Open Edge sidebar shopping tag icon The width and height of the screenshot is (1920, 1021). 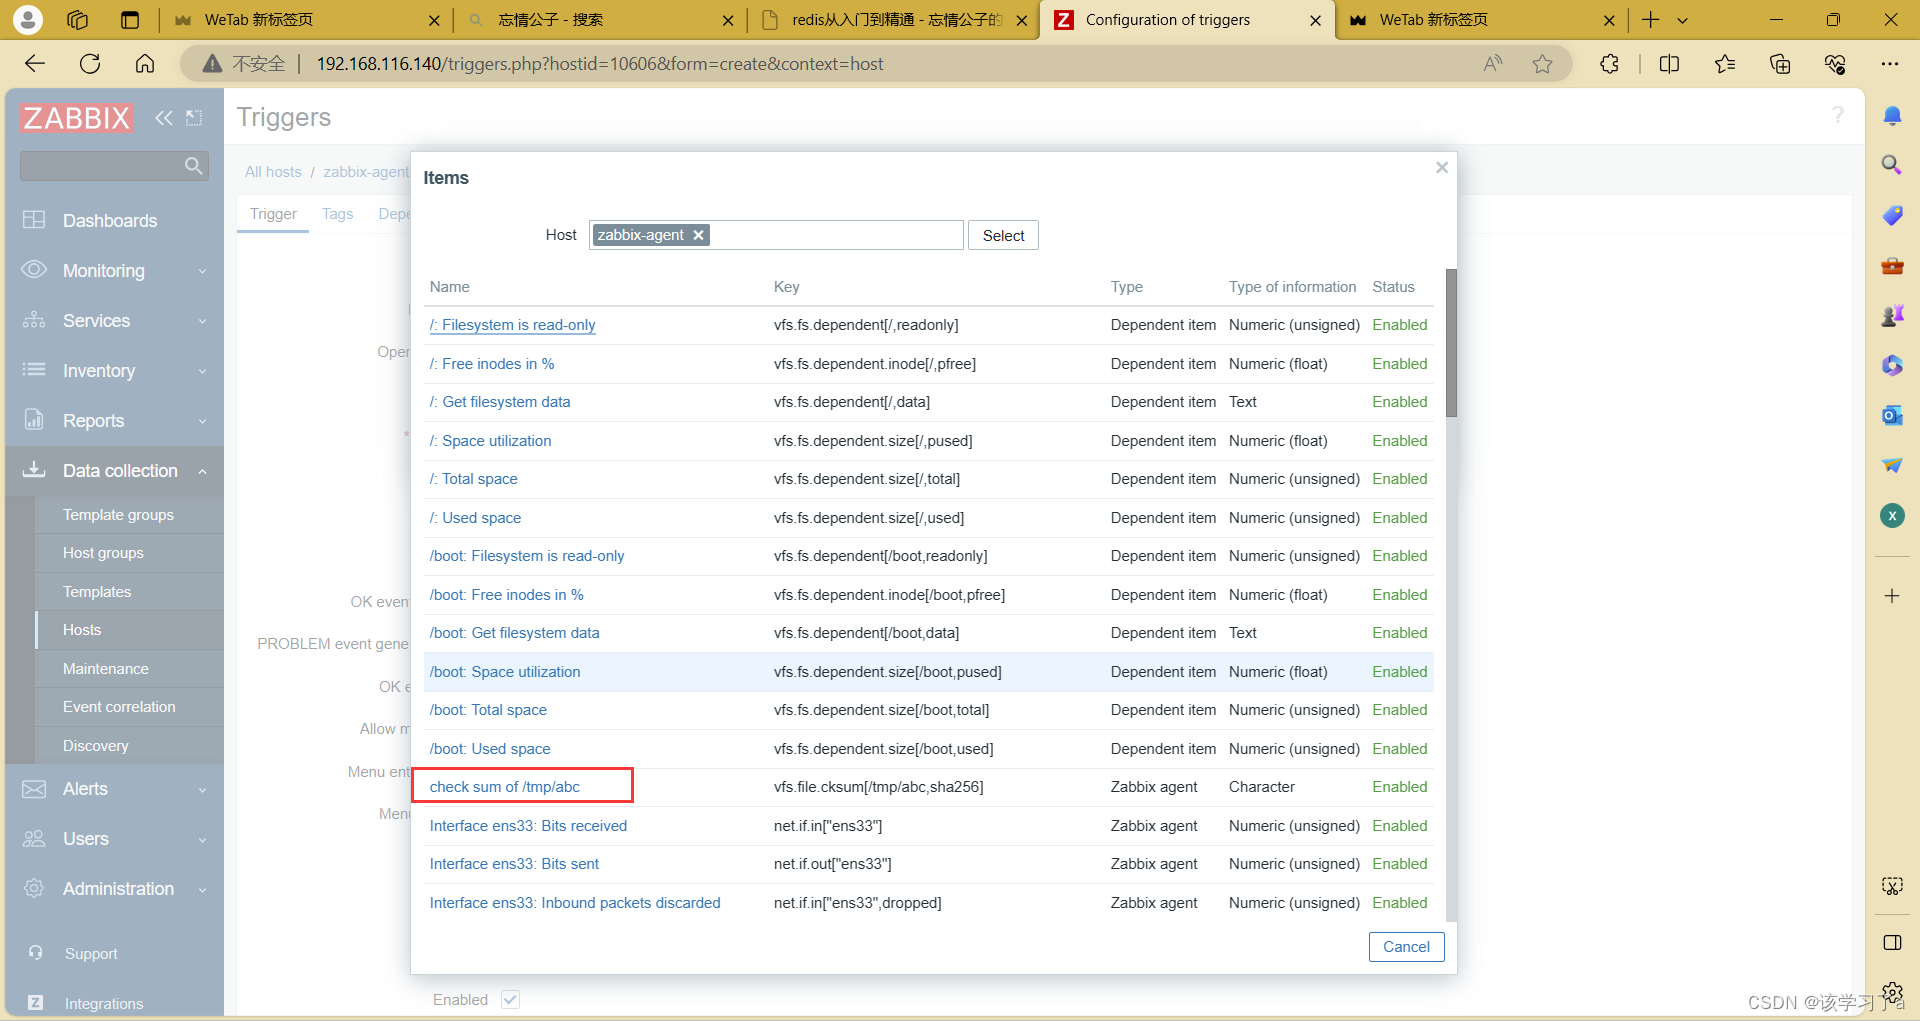tap(1892, 215)
